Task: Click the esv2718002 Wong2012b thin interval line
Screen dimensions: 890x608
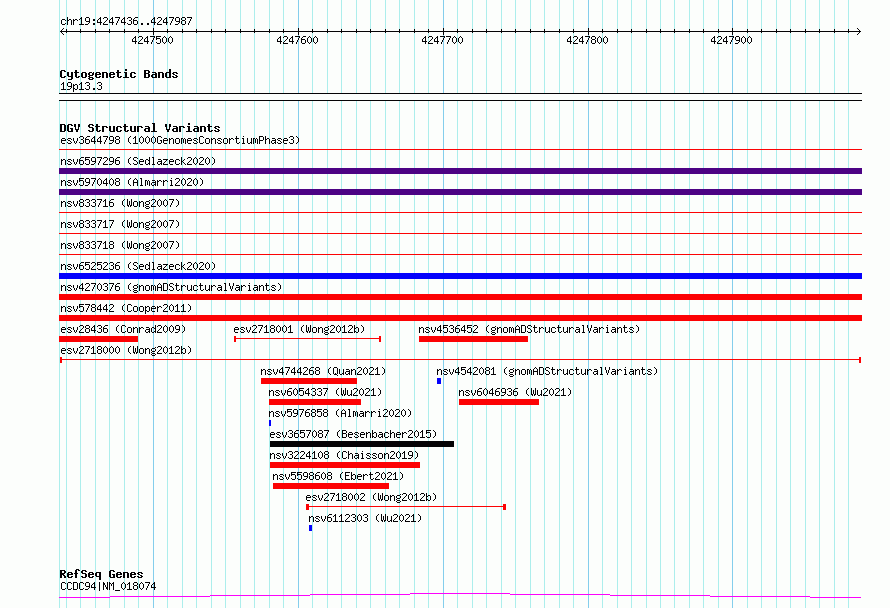Action: coord(406,506)
